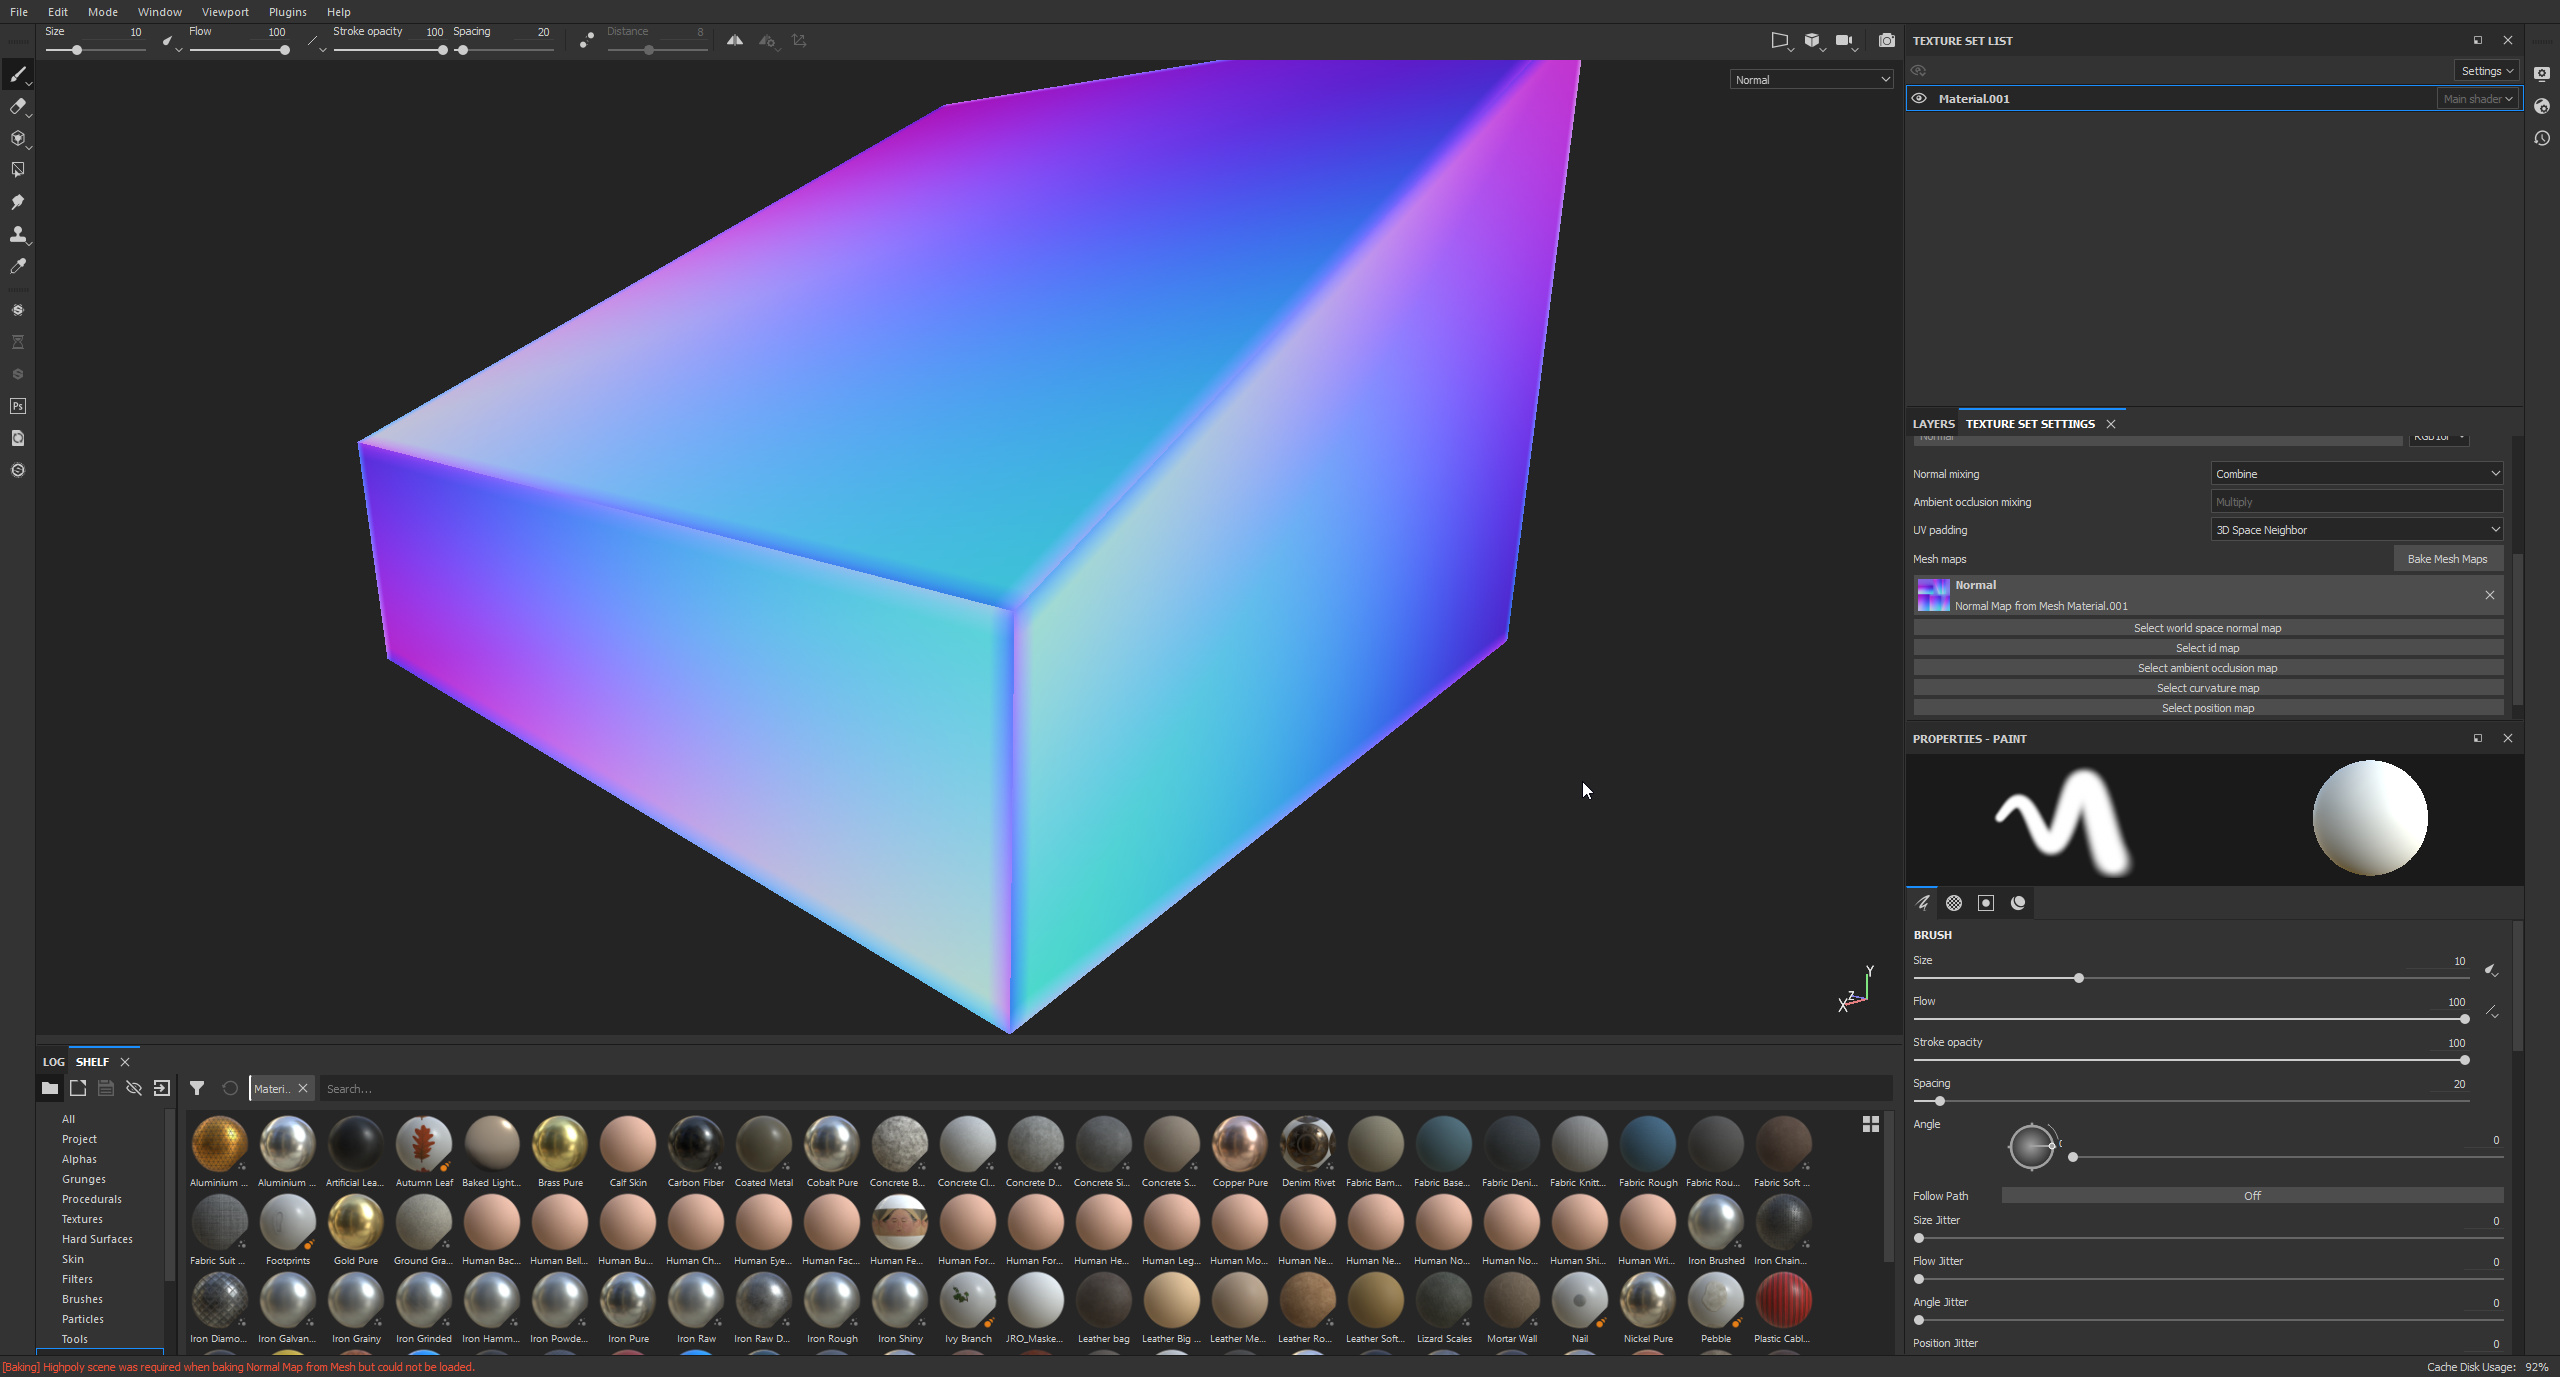Open the Main shader dropdown
The image size is (2560, 1377).
2477,98
